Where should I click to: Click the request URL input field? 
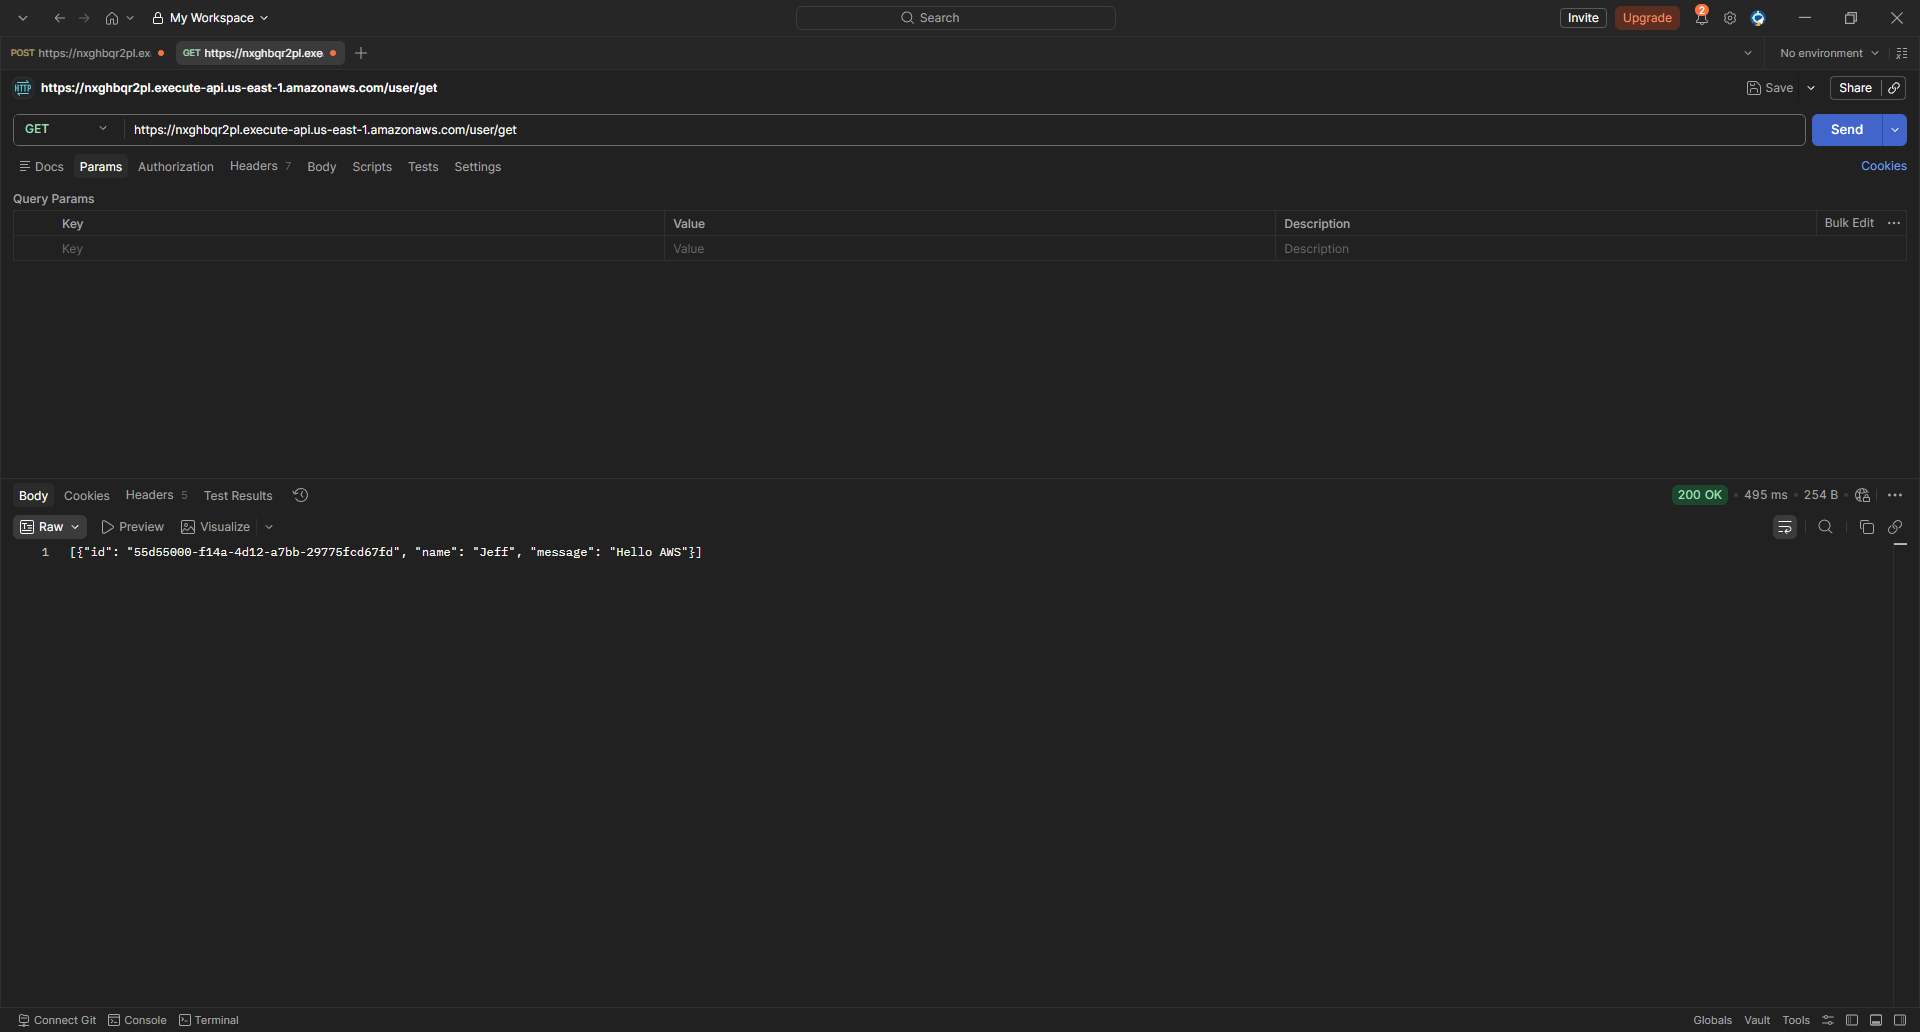[964, 130]
